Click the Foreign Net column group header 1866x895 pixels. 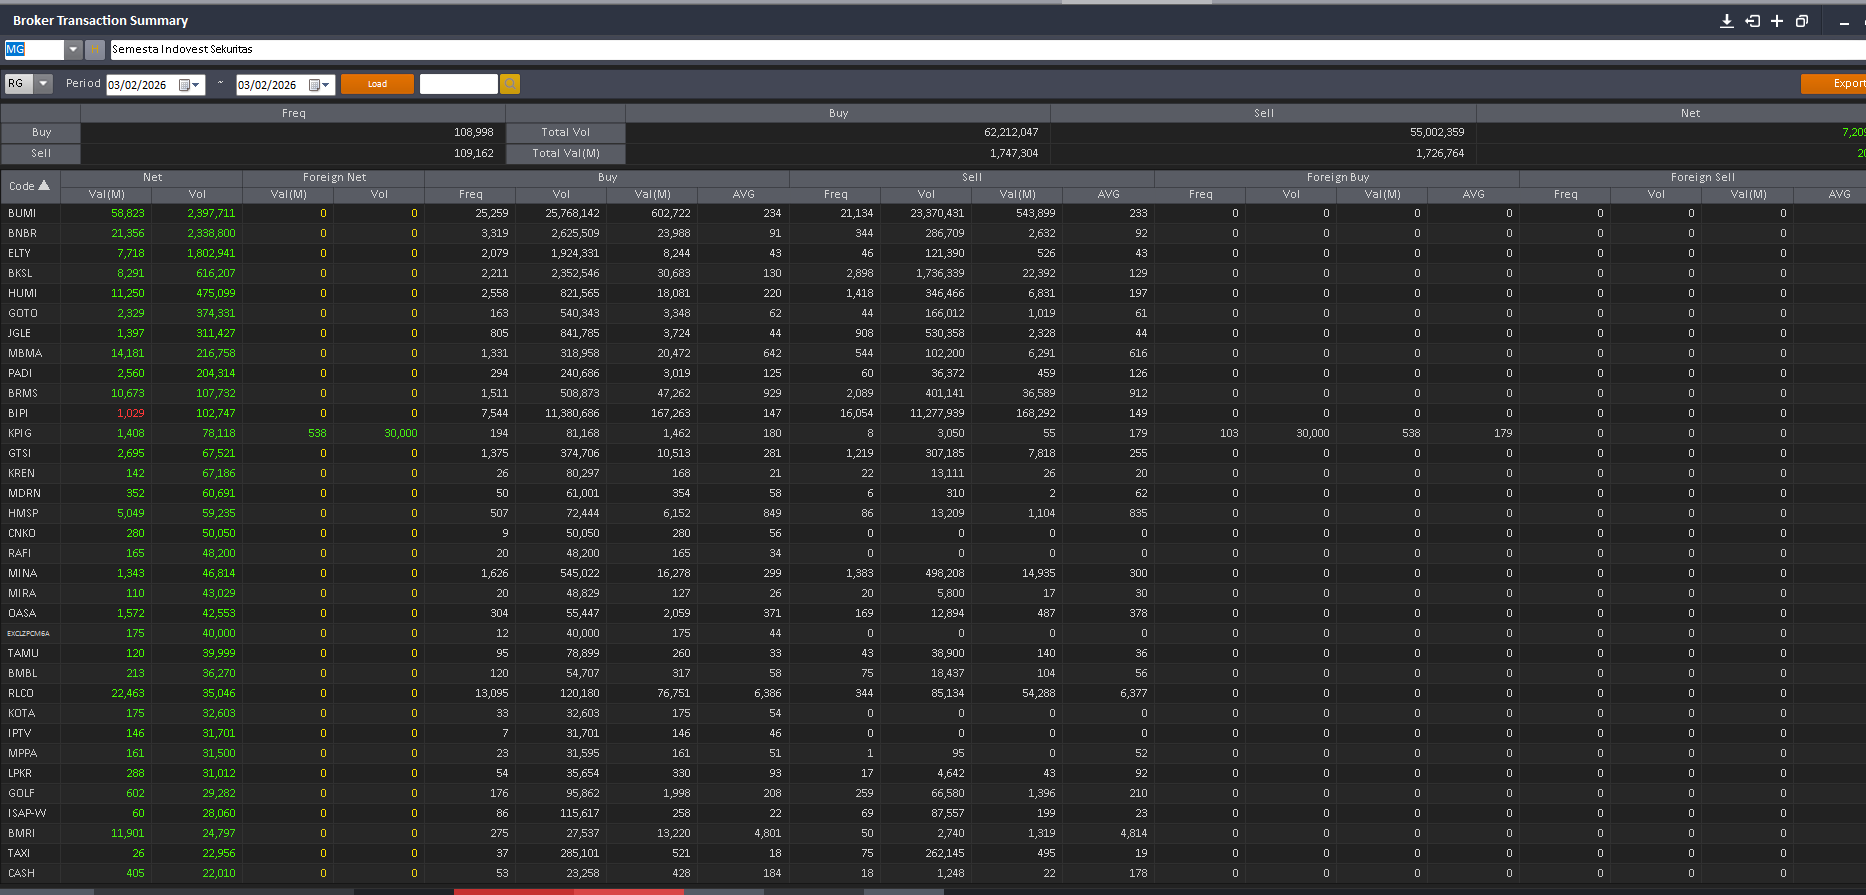pyautogui.click(x=334, y=177)
